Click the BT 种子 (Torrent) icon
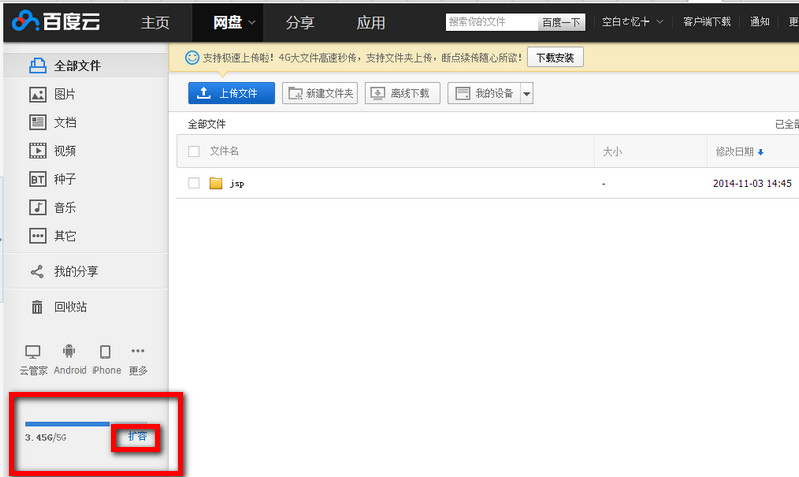Screen dimensions: 799x477 (x=38, y=179)
